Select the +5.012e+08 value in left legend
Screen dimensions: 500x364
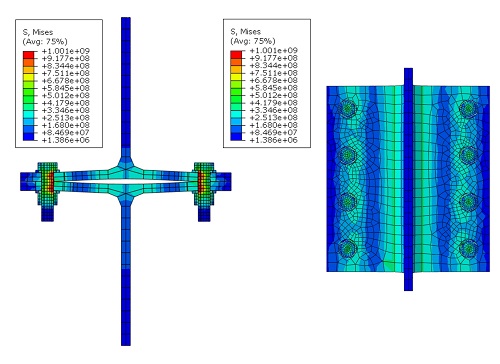pos(65,96)
